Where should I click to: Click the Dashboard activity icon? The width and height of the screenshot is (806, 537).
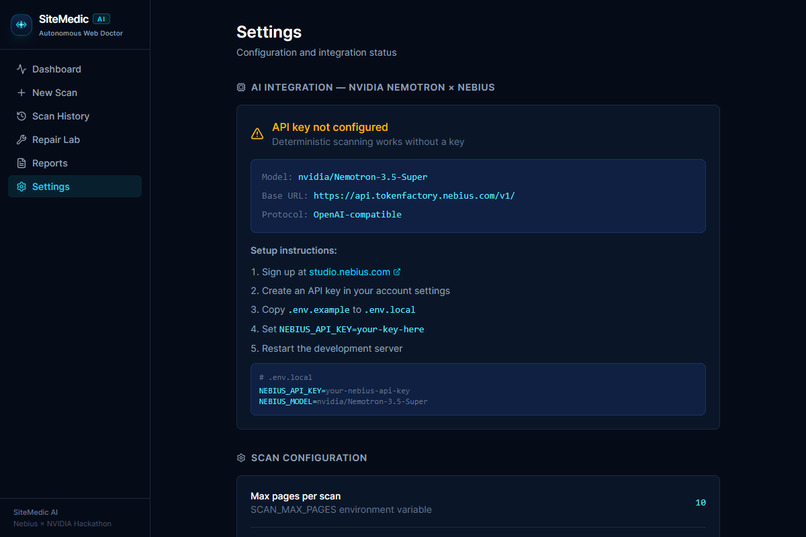pos(21,69)
